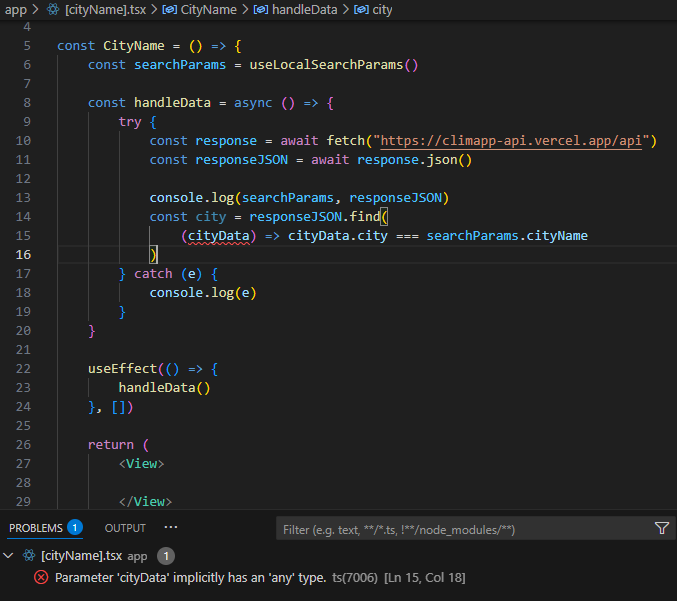
Task: Click the symbol icon before handleData breadcrumb
Action: (x=261, y=9)
